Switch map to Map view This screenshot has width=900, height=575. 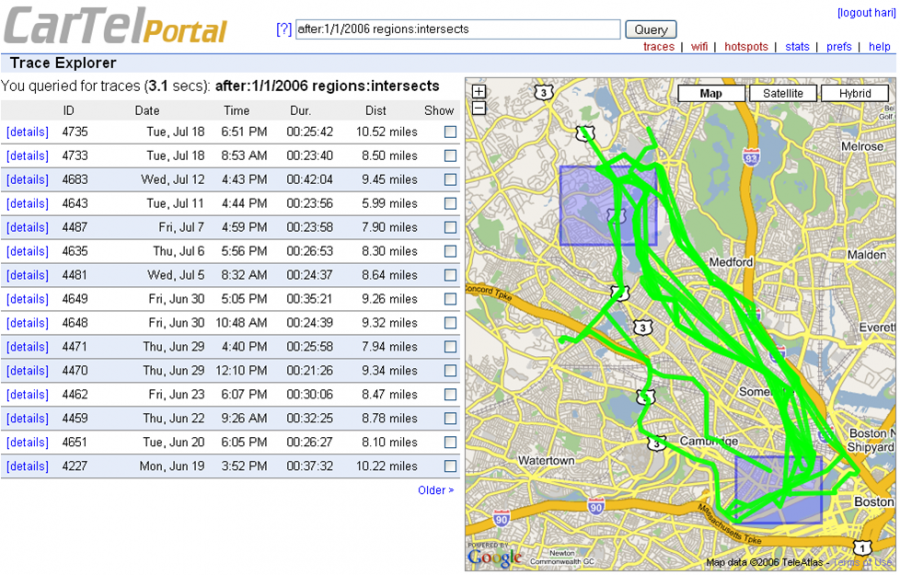click(711, 94)
